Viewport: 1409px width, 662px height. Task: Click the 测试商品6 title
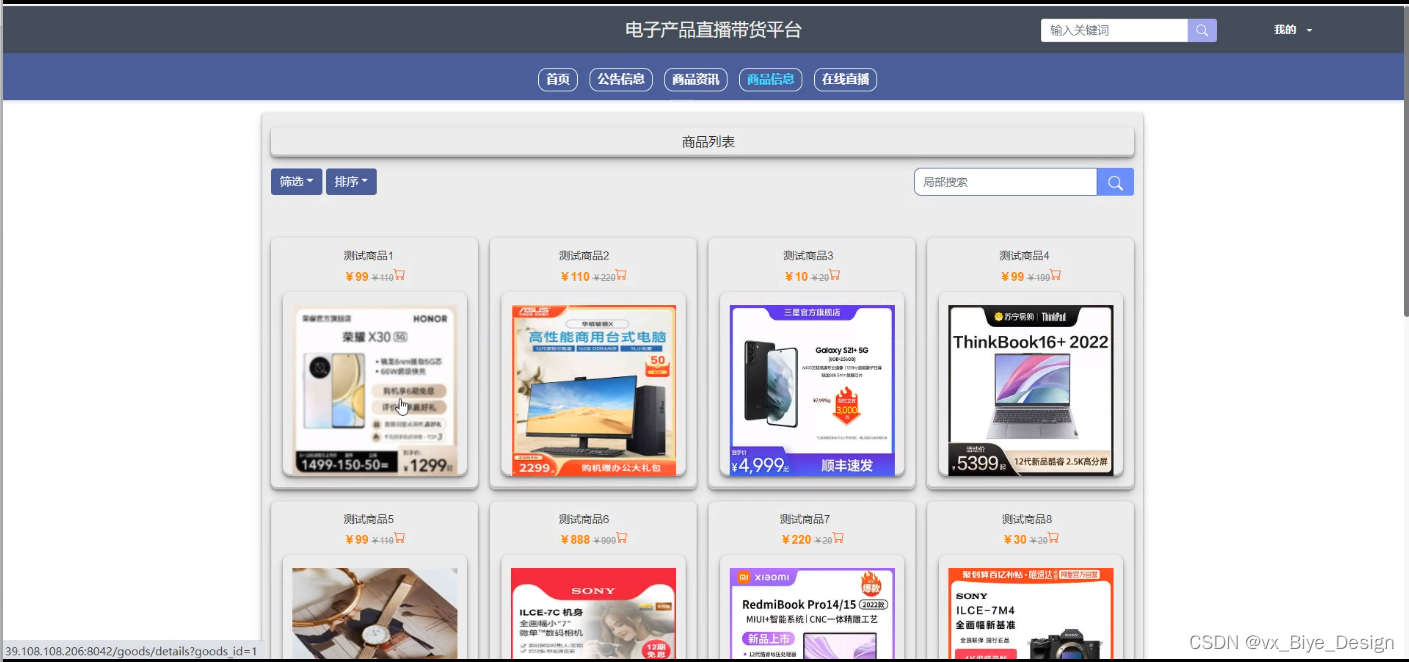point(584,519)
